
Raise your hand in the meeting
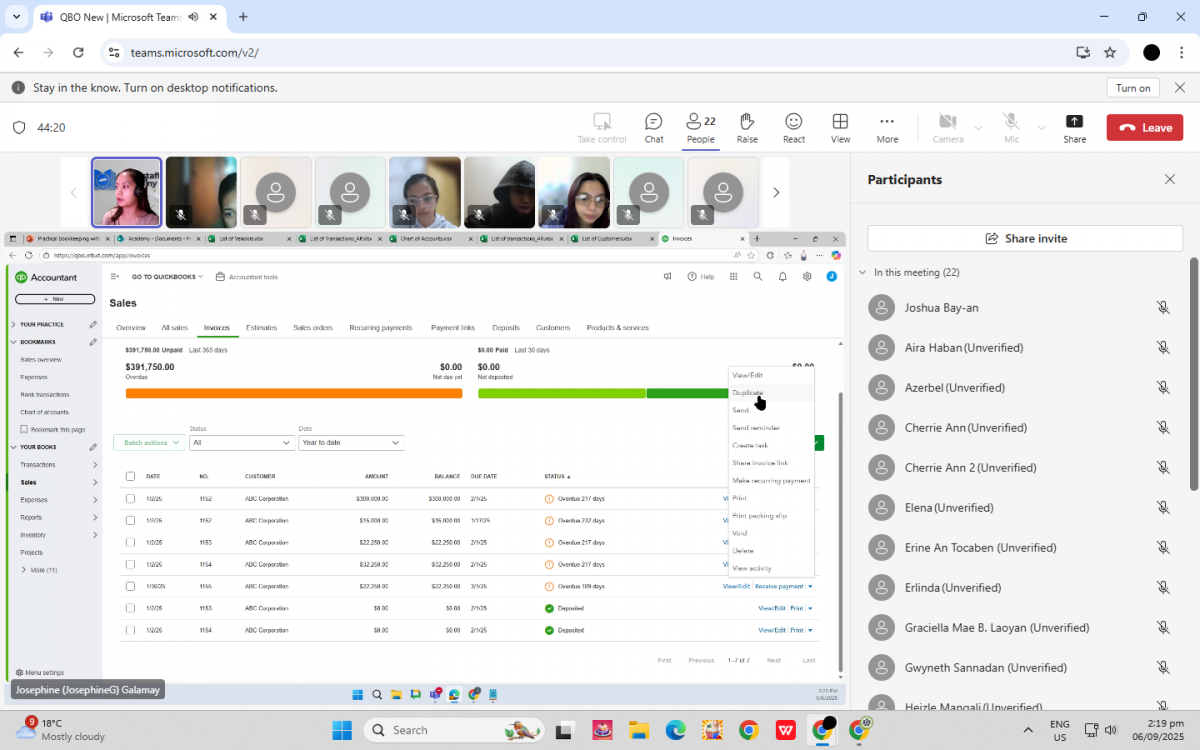pos(747,128)
